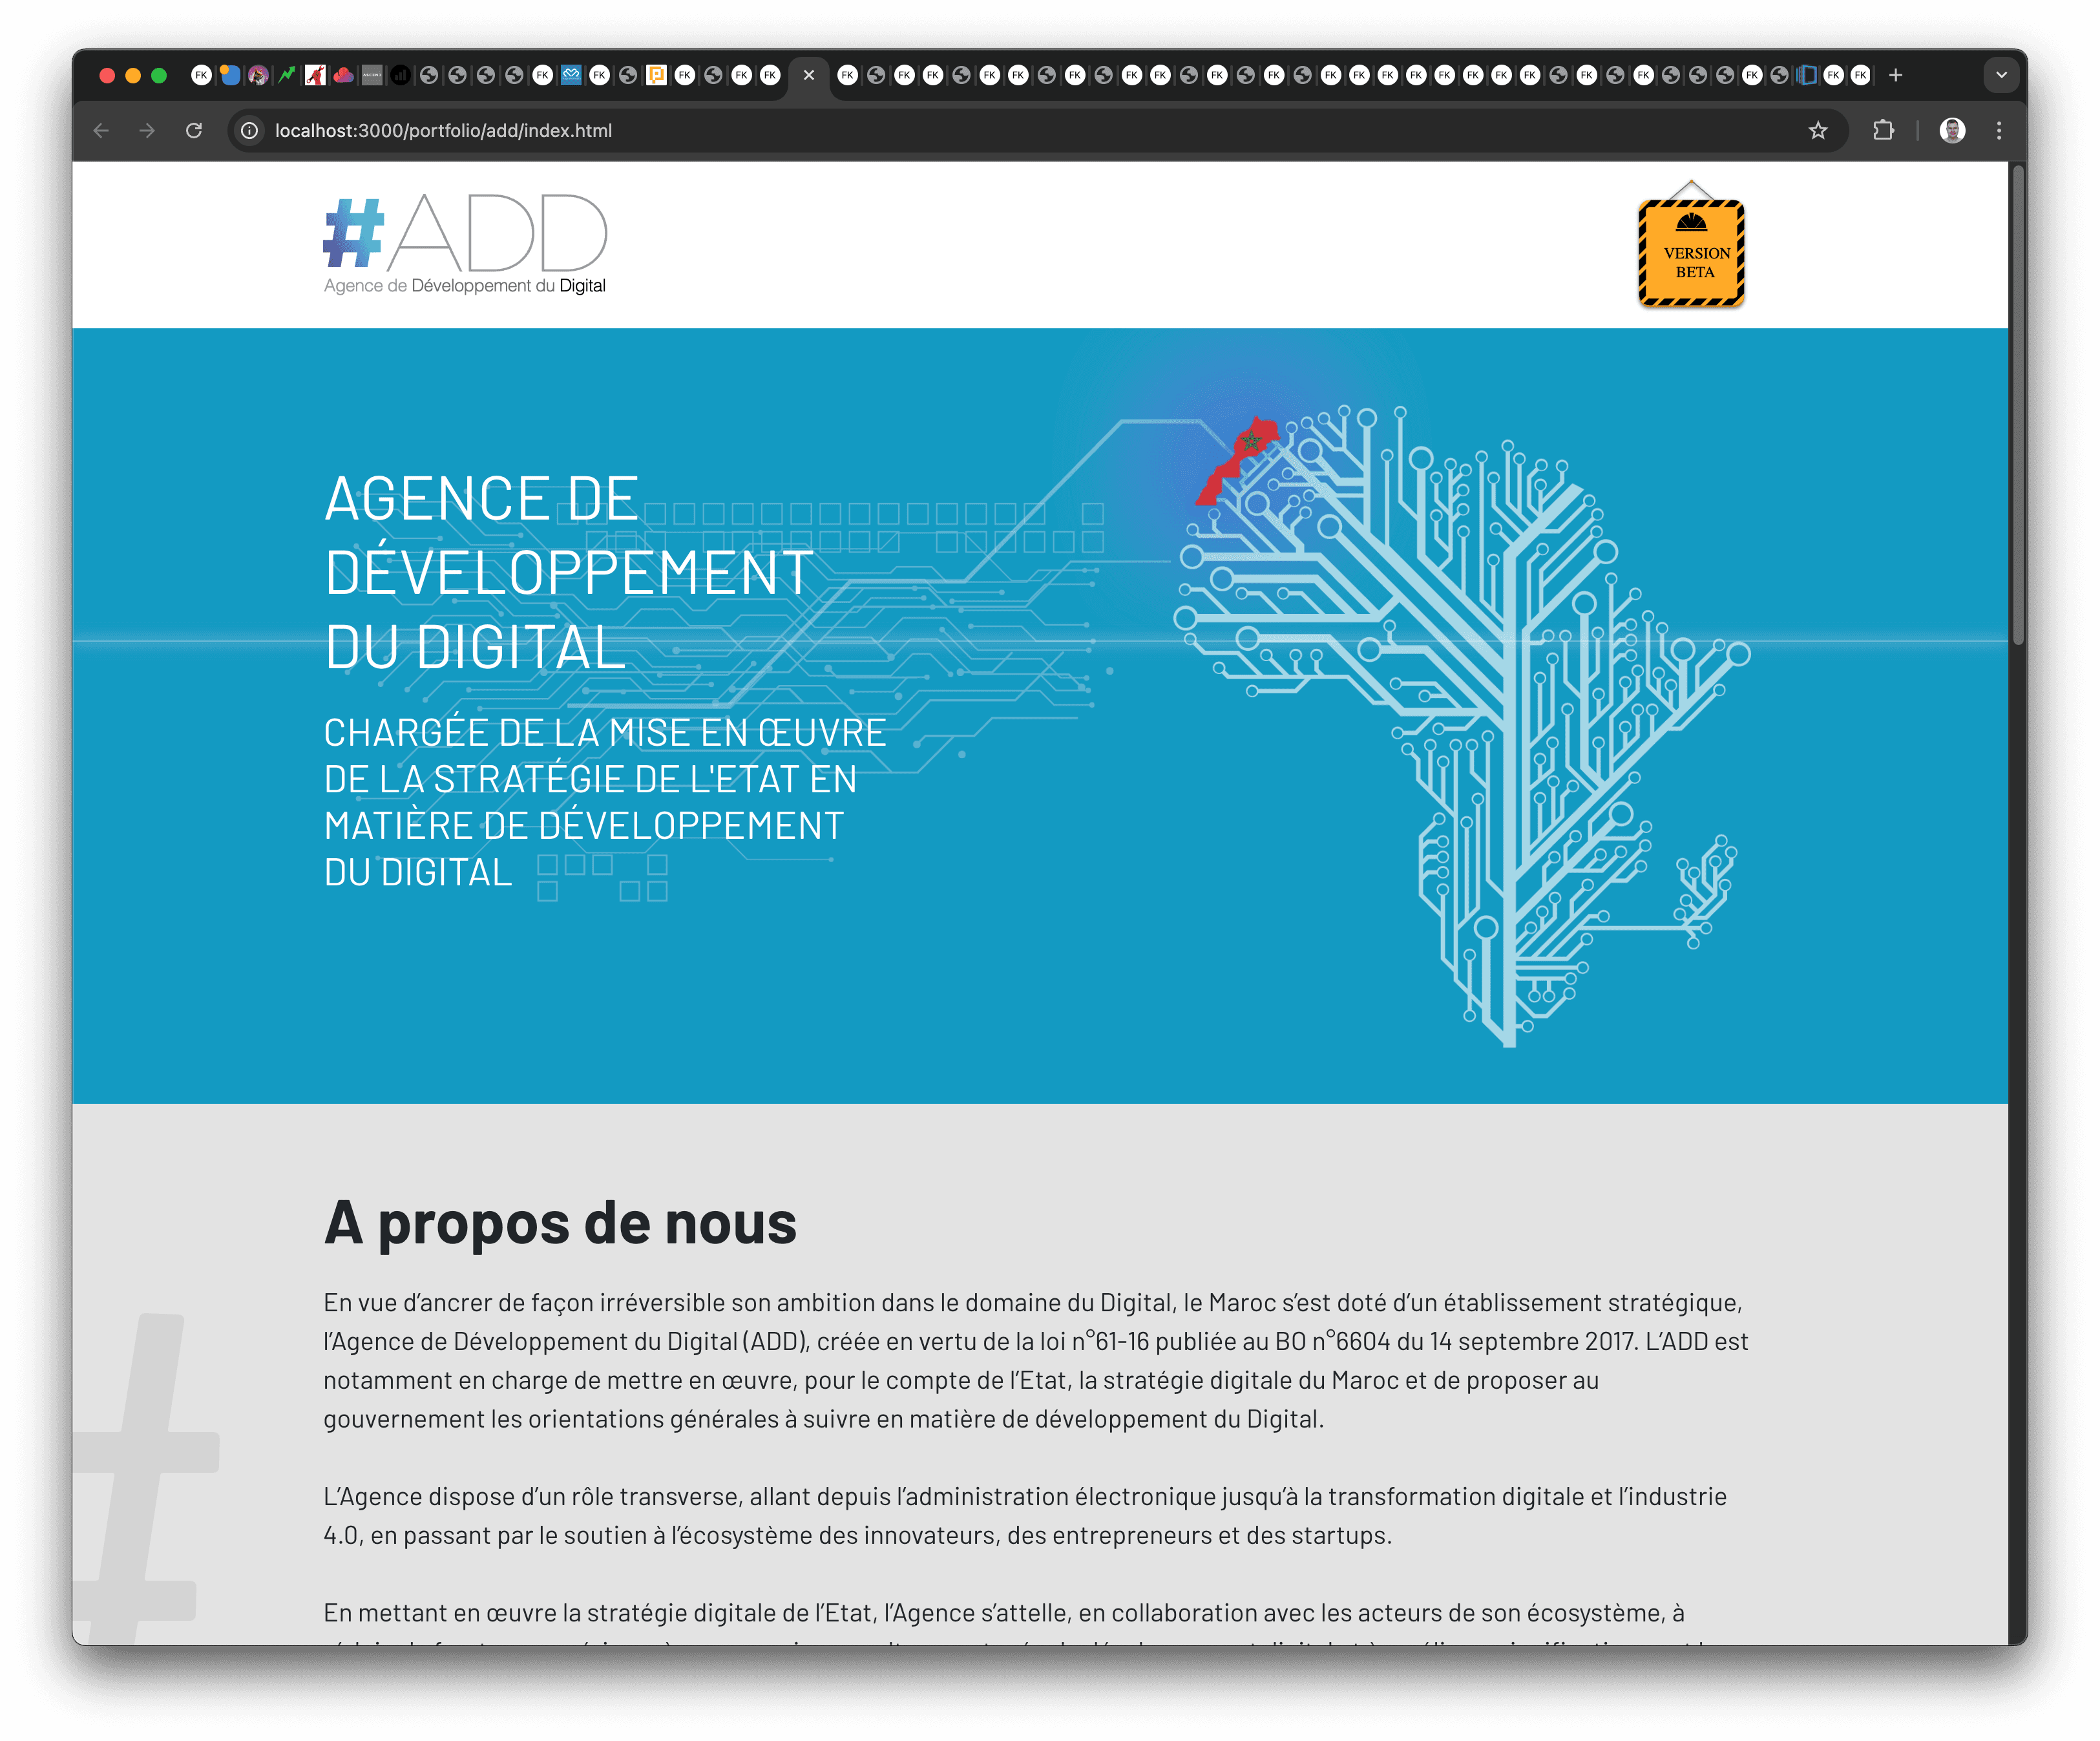Viewport: 2100px width, 1741px height.
Task: Switch to the blue pages icon tab
Action: tap(1806, 75)
